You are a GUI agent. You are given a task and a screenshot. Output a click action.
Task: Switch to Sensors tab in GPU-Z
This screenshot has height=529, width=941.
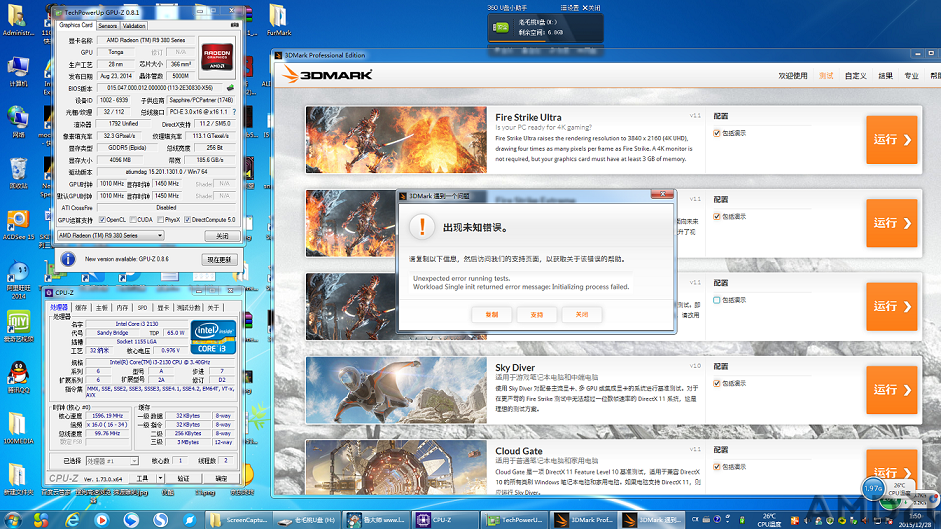(x=107, y=26)
